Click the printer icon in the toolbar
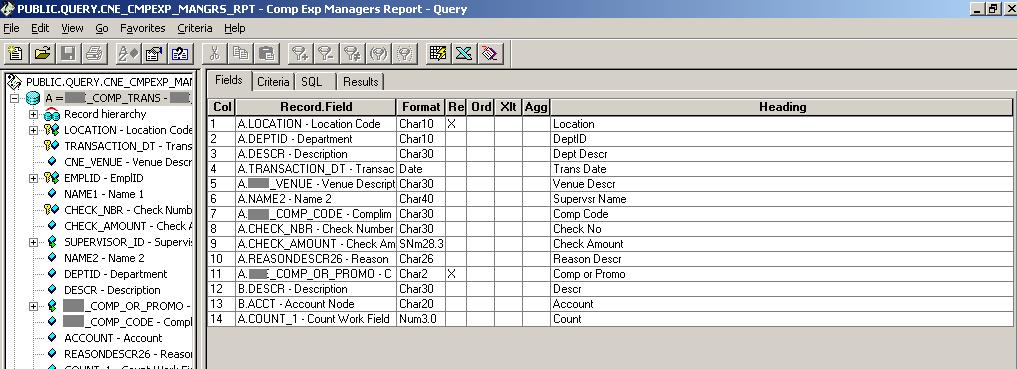Image resolution: width=1017 pixels, height=369 pixels. click(95, 53)
